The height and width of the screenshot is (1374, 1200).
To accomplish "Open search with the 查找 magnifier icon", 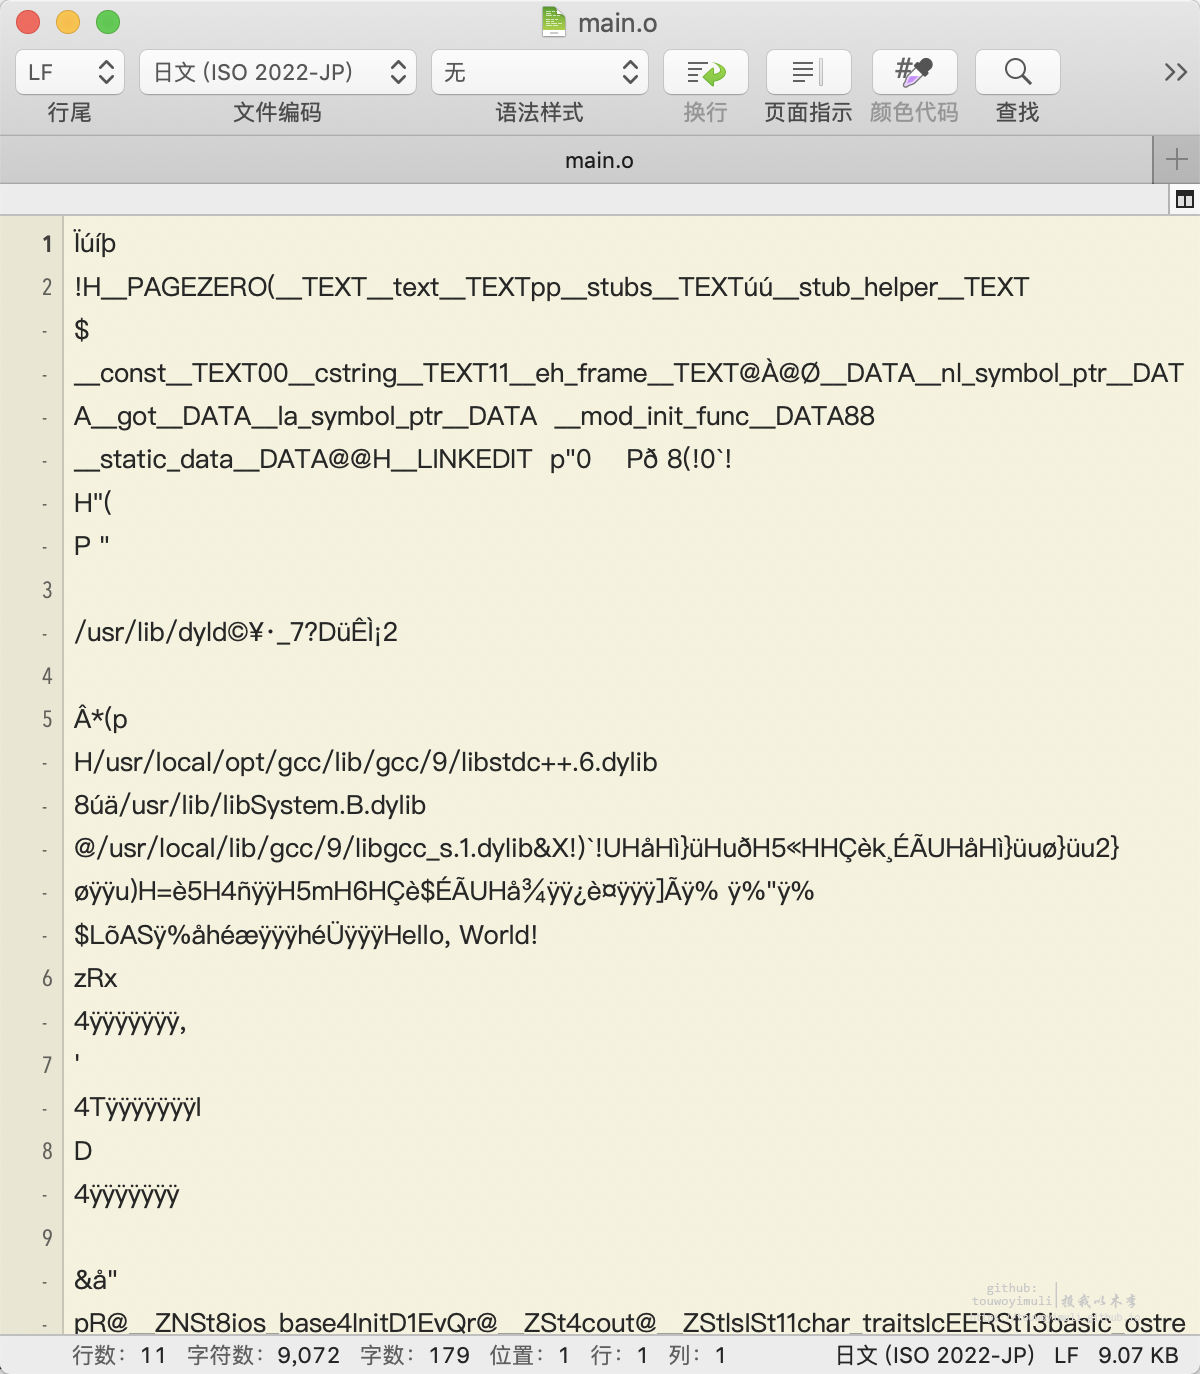I will (x=1018, y=72).
